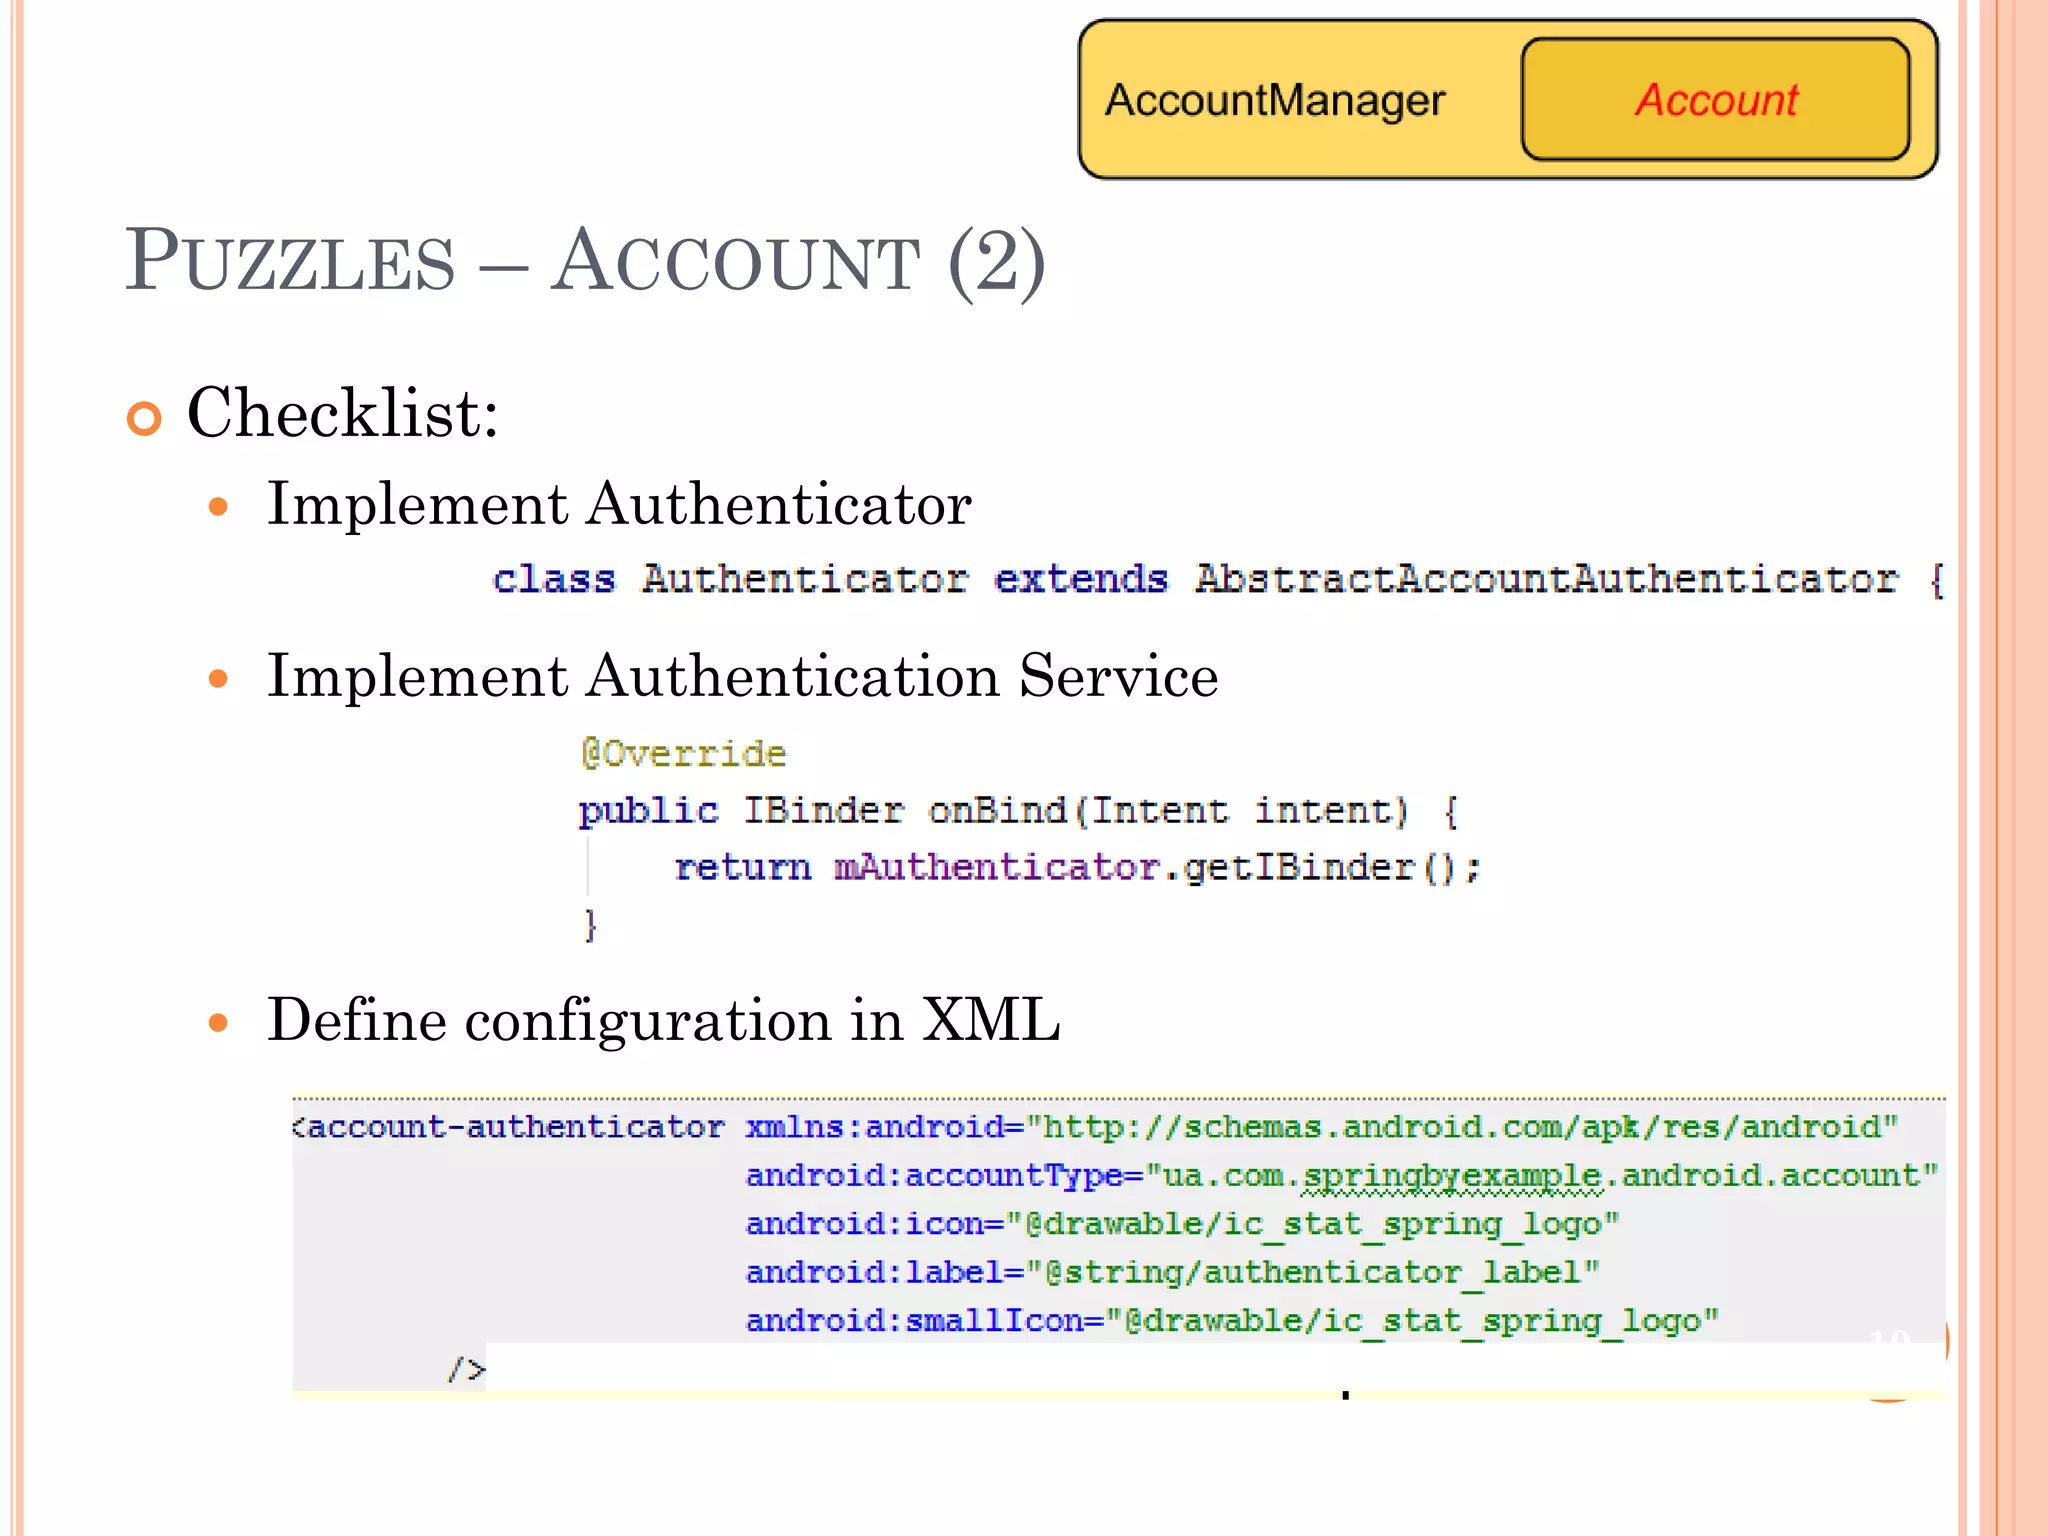Click the android:label attribute line
Image resolution: width=2048 pixels, height=1536 pixels.
click(1172, 1273)
